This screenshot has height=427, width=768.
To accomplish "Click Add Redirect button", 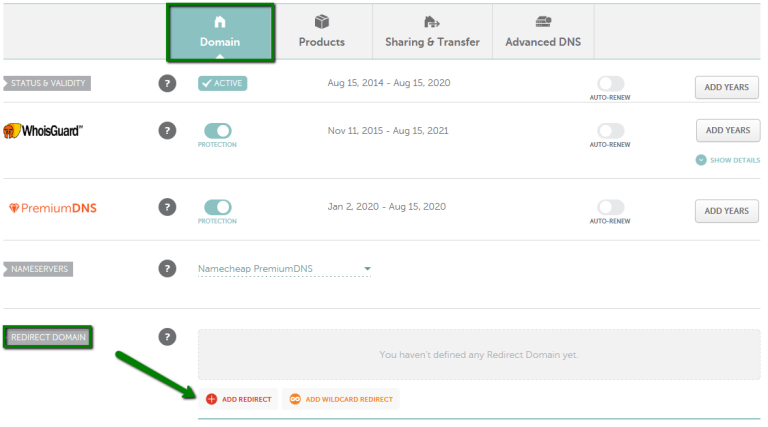I will [238, 399].
